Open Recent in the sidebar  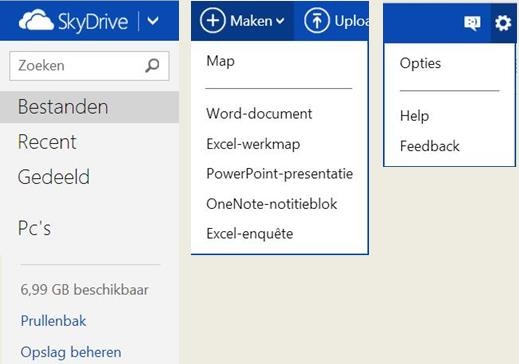click(x=47, y=142)
